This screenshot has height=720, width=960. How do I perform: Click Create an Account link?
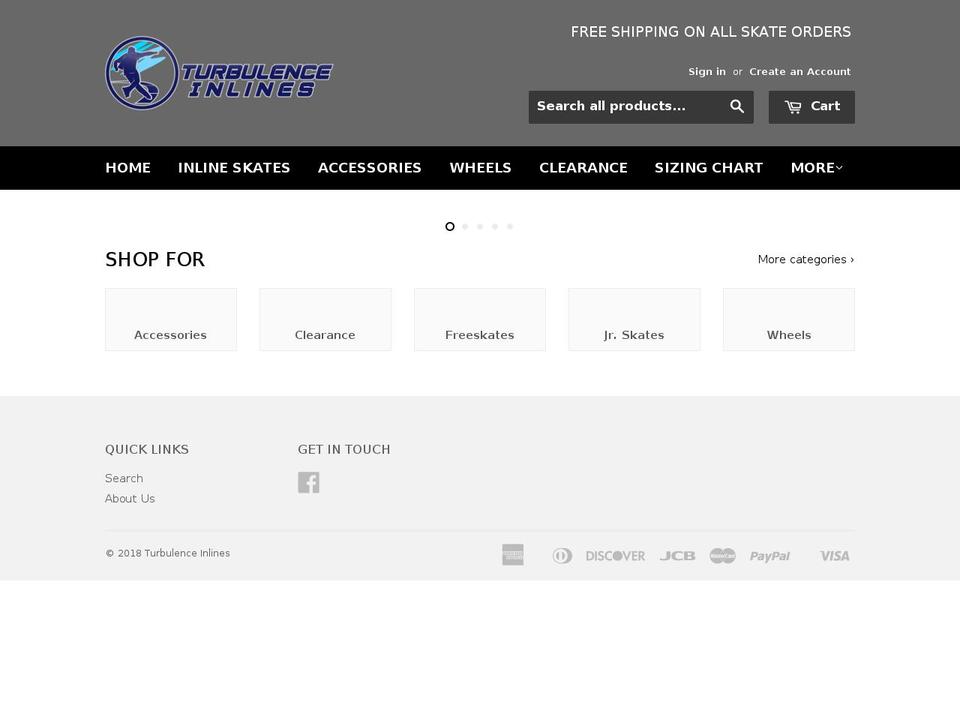point(800,72)
